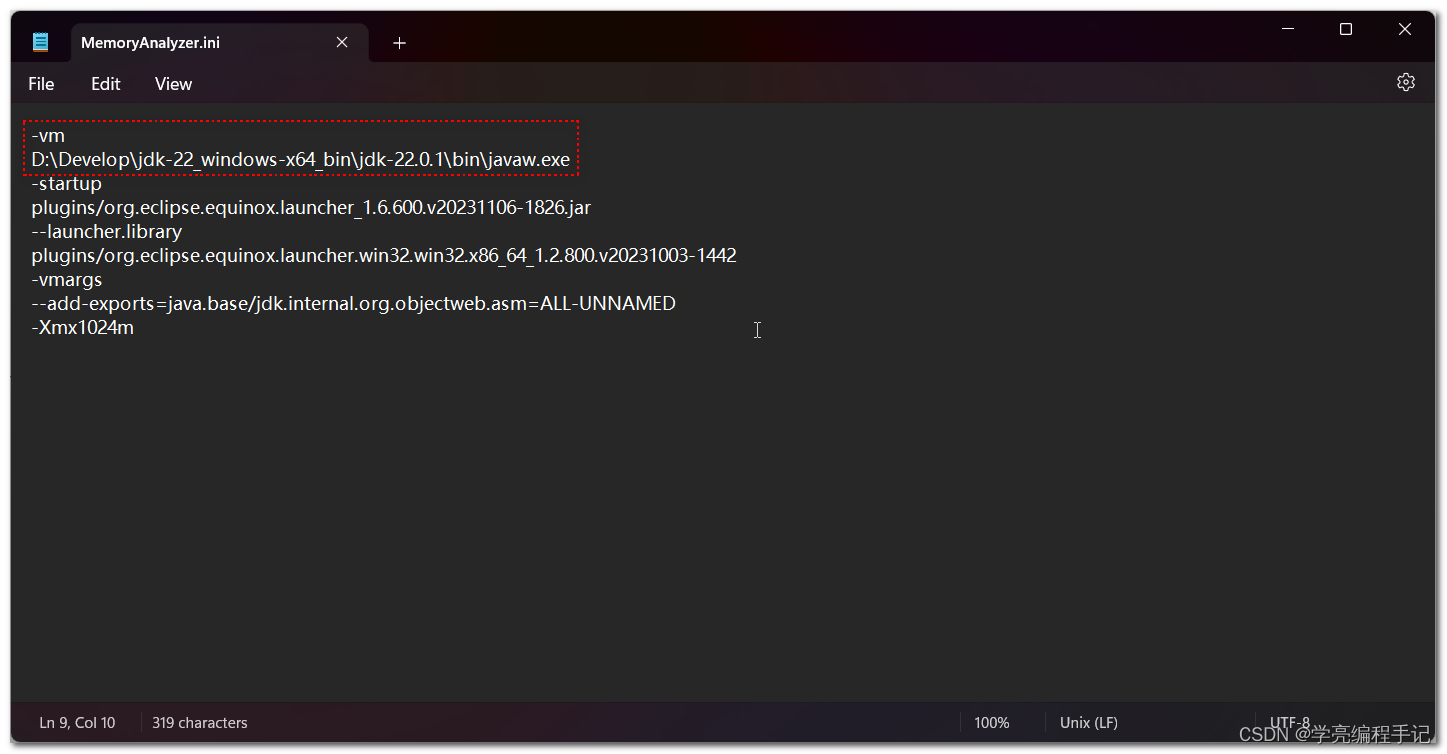Select the --launcher.library text line
Viewport: 1447px width, 754px height.
tap(106, 231)
